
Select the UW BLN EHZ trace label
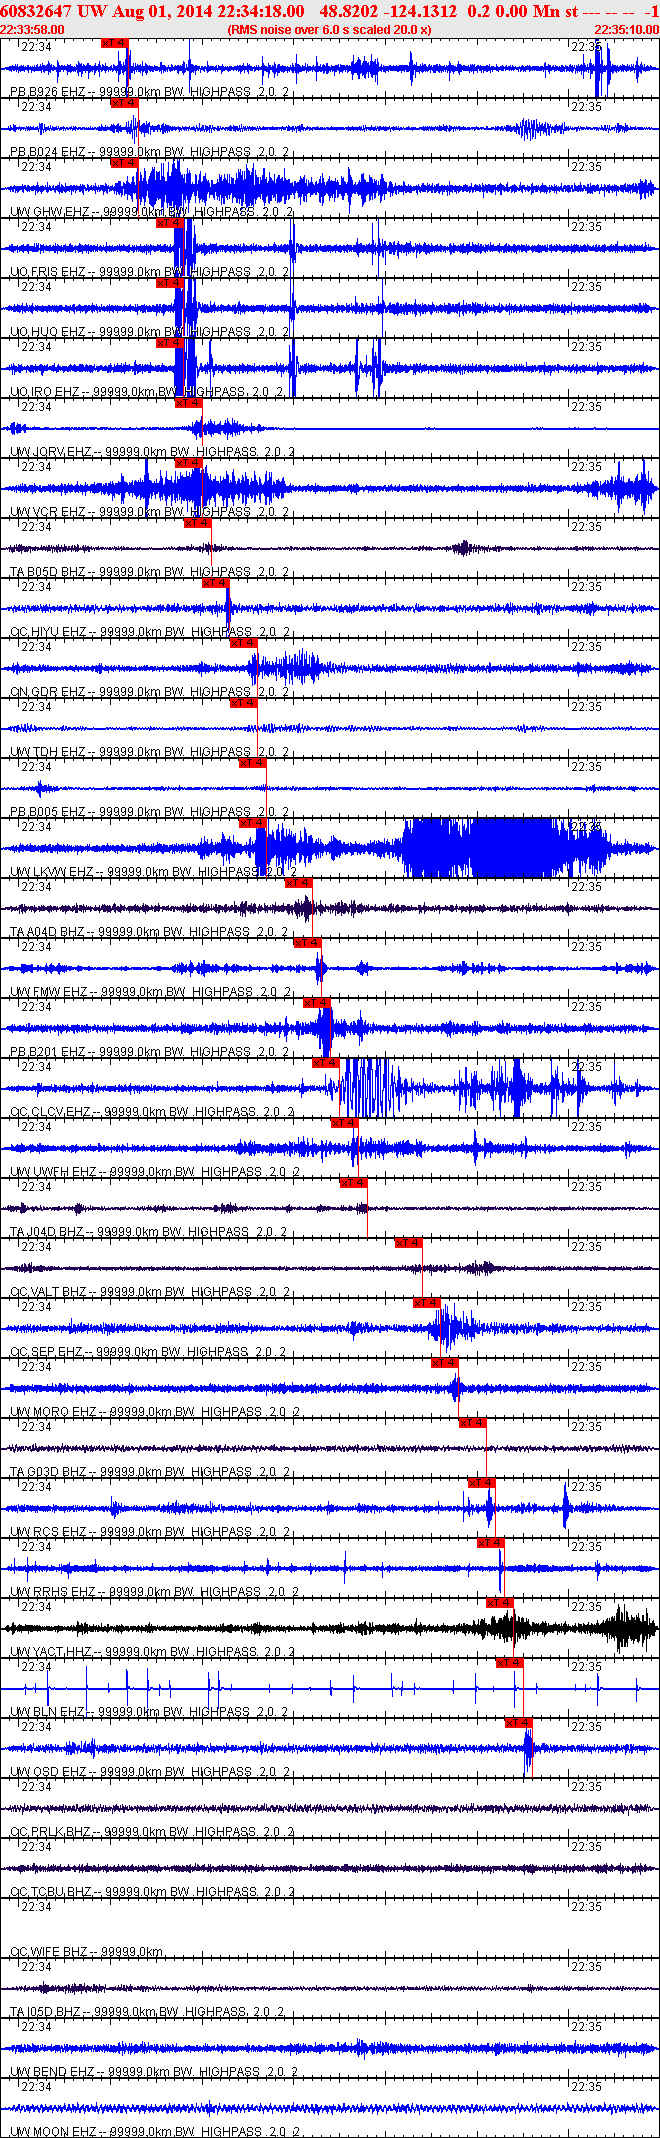coord(149,1712)
